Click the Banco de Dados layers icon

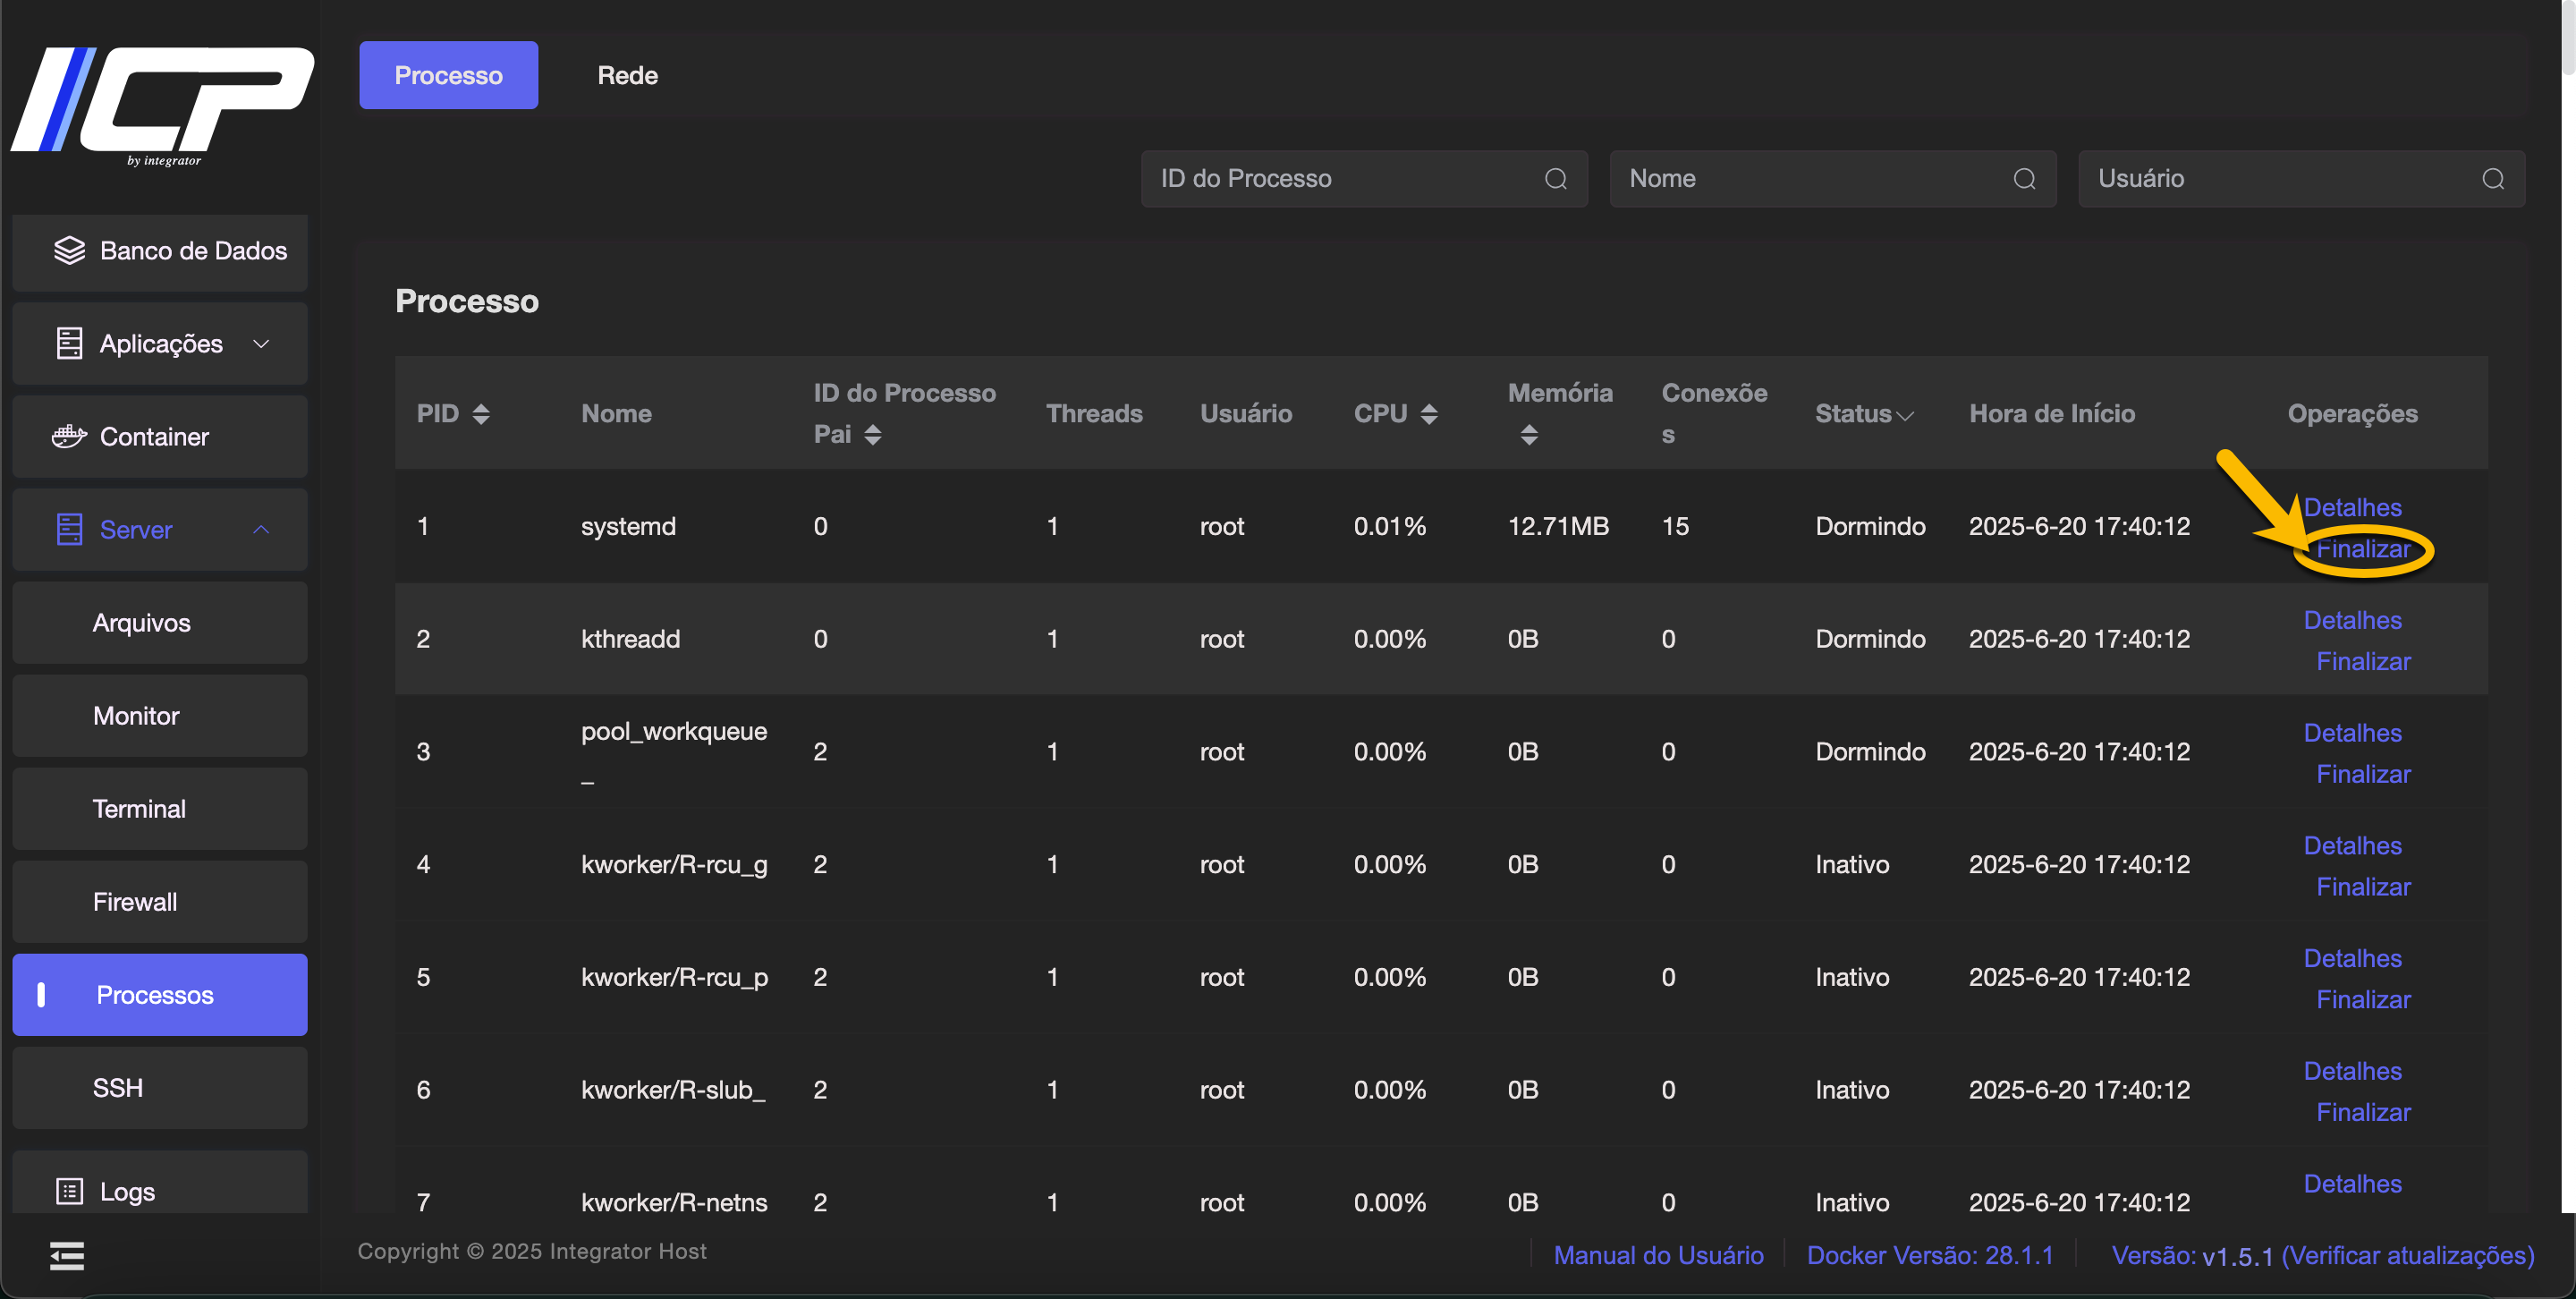coord(69,250)
